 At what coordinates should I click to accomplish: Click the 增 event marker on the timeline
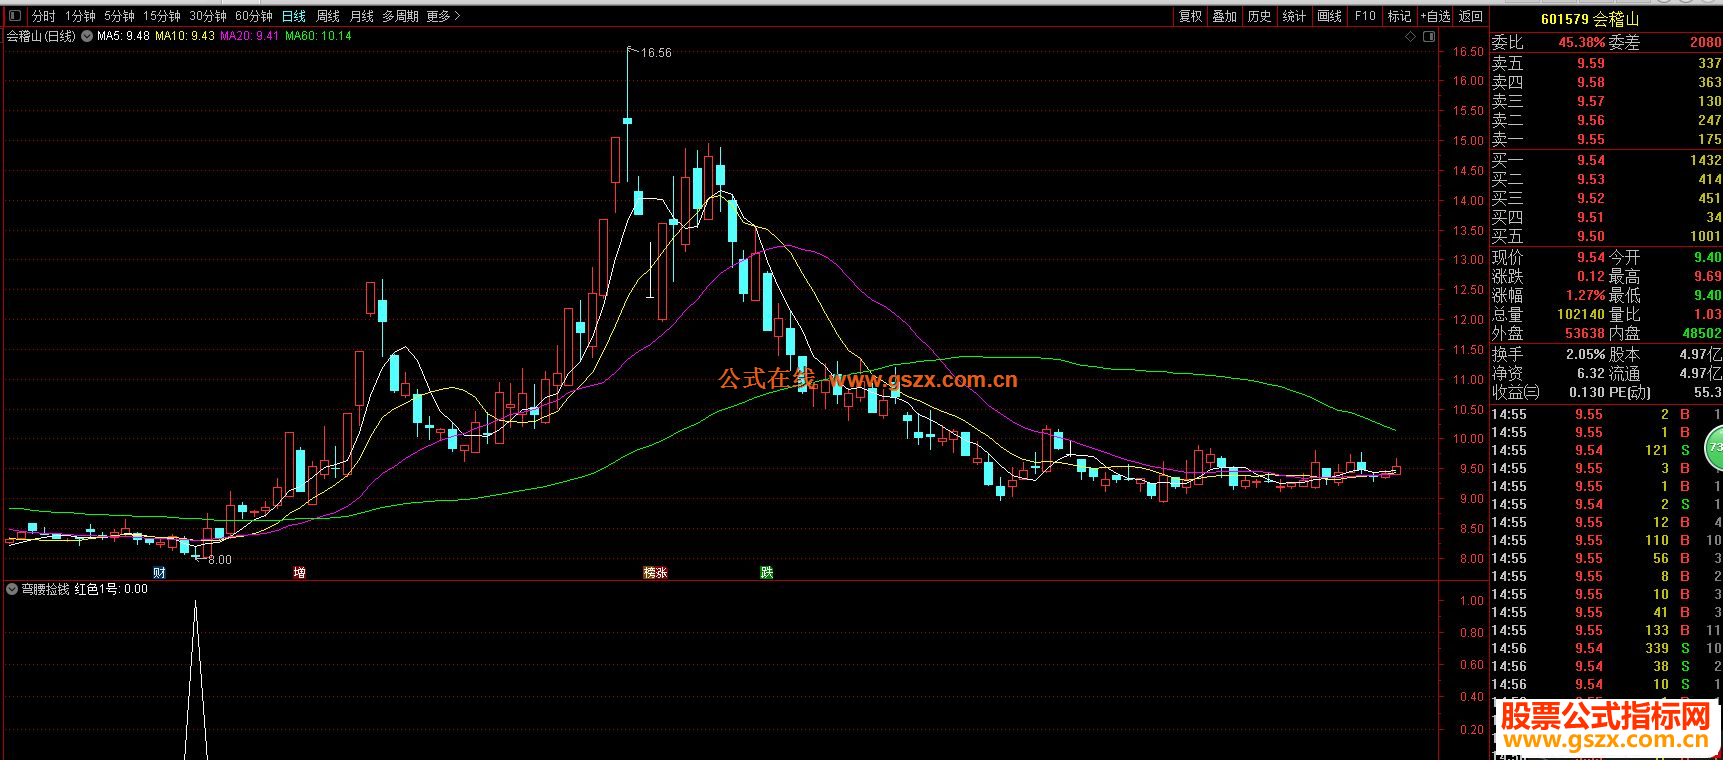tap(299, 573)
